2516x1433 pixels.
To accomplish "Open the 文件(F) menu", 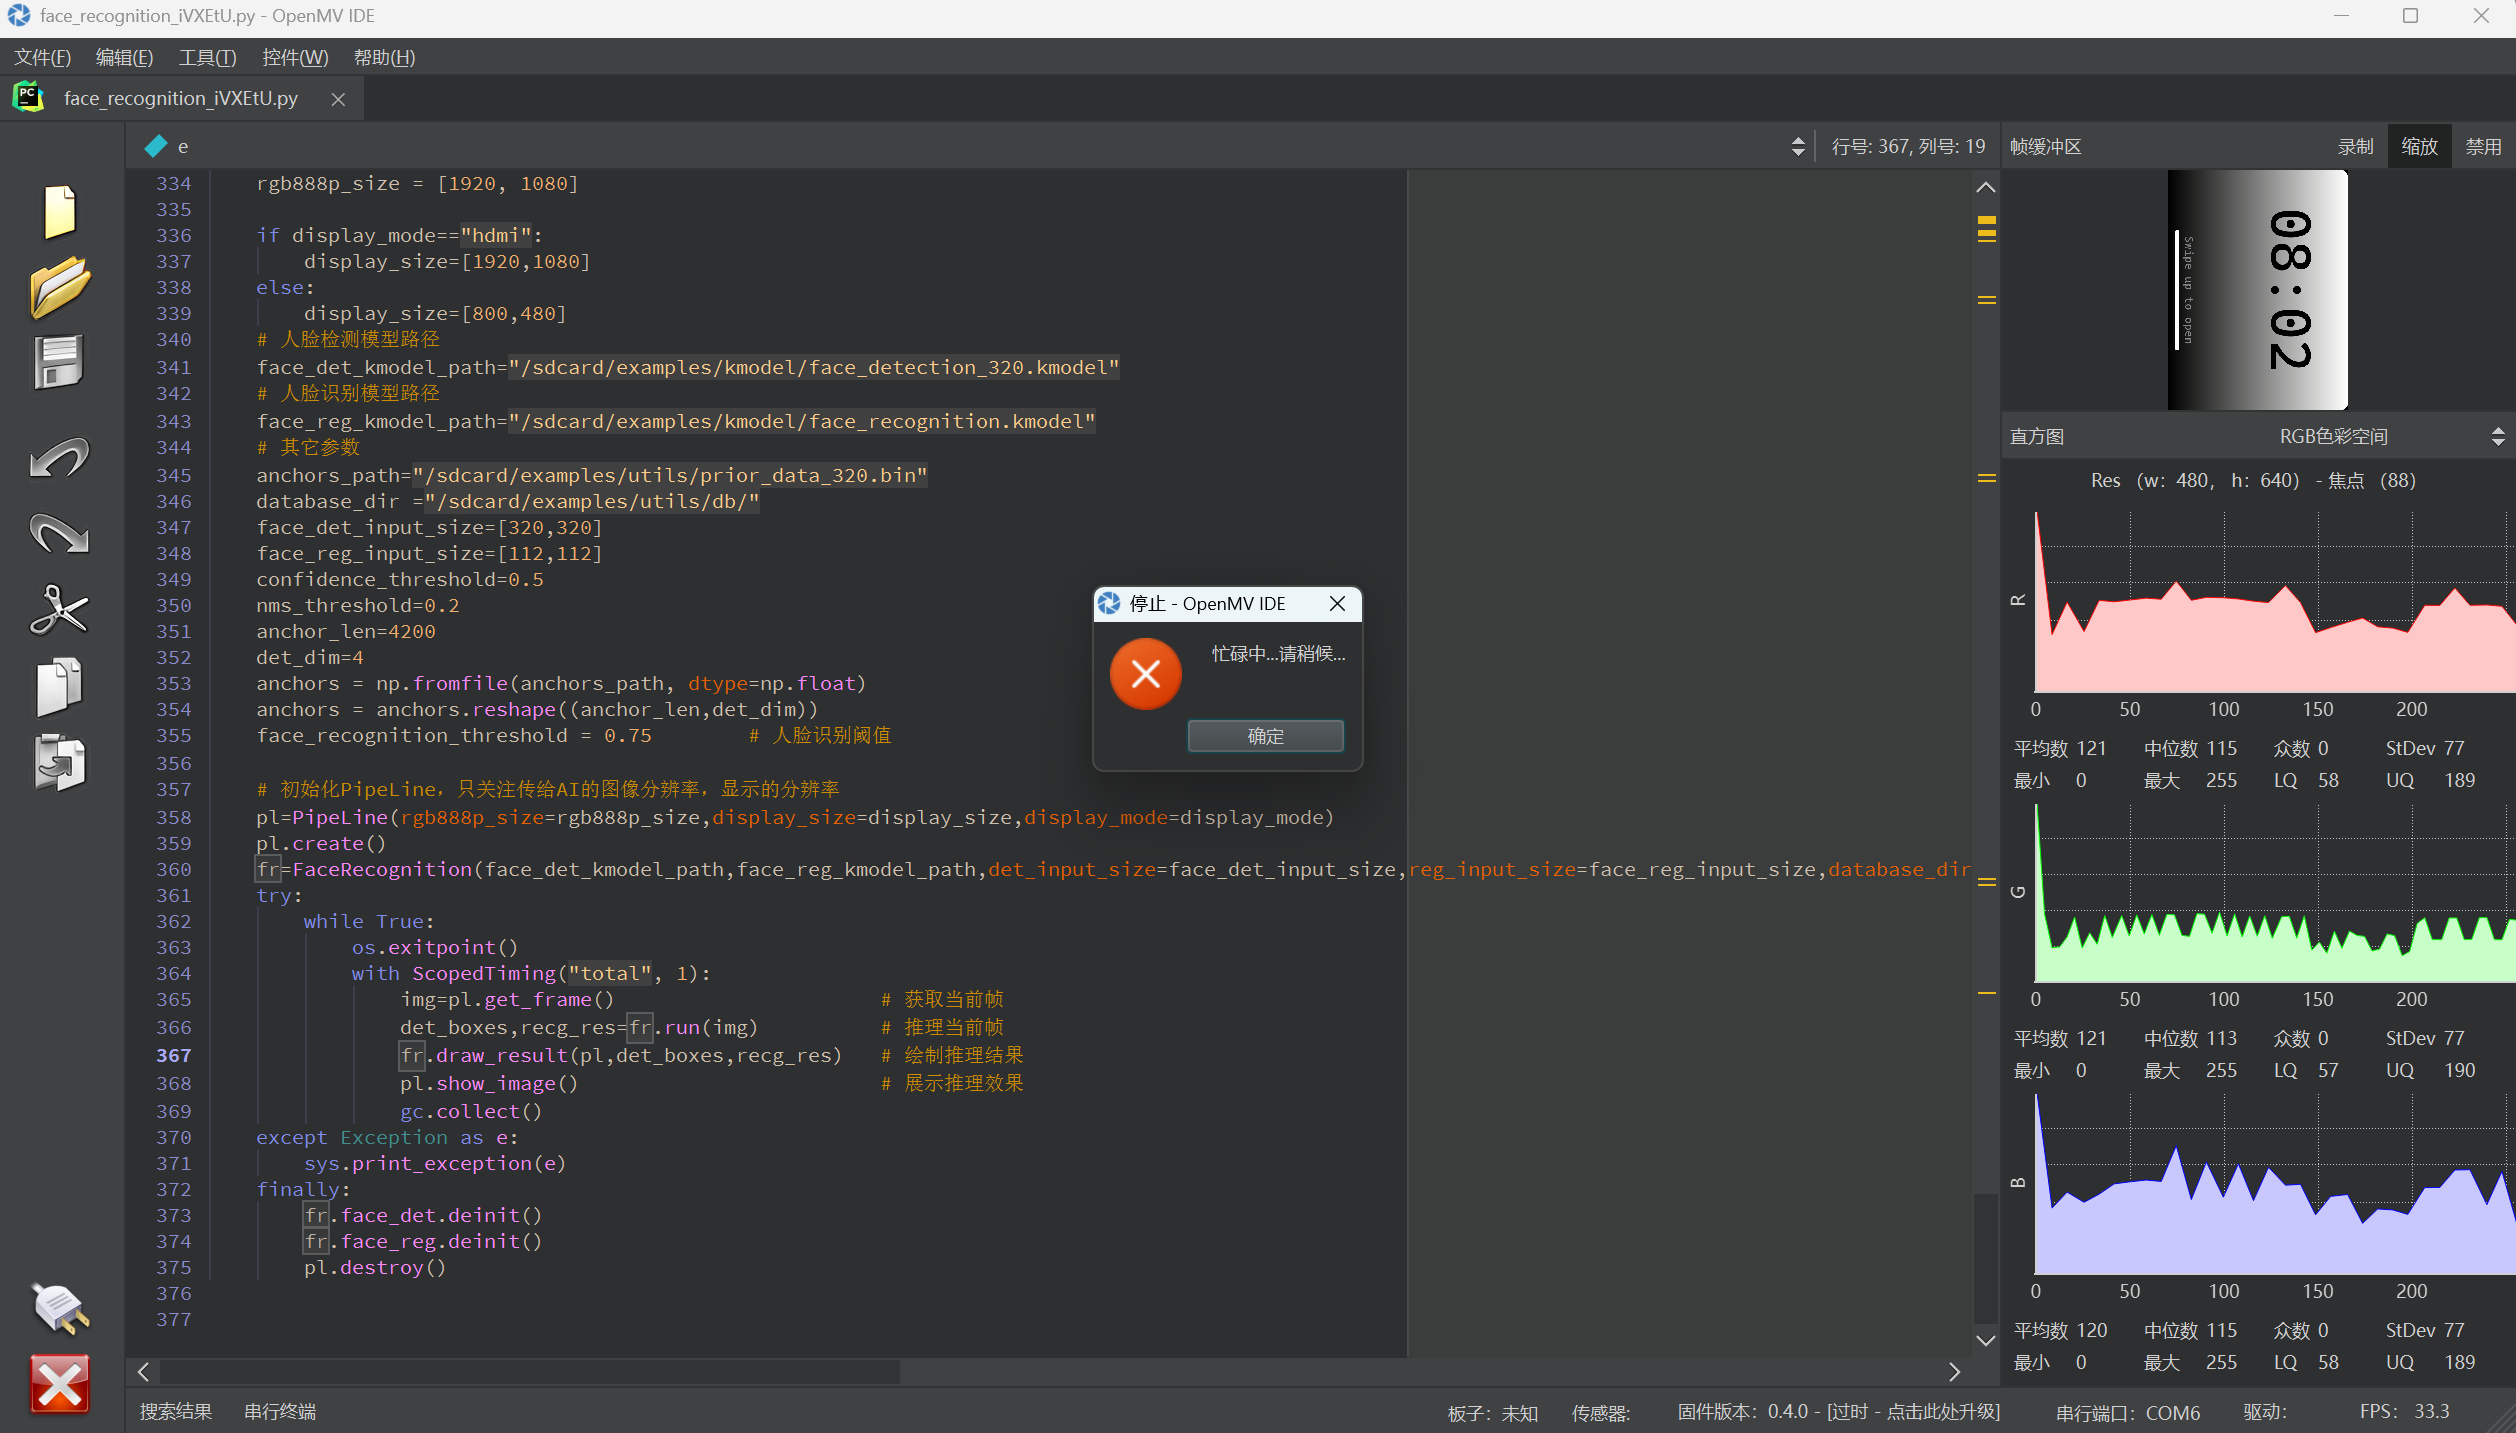I will tap(42, 57).
